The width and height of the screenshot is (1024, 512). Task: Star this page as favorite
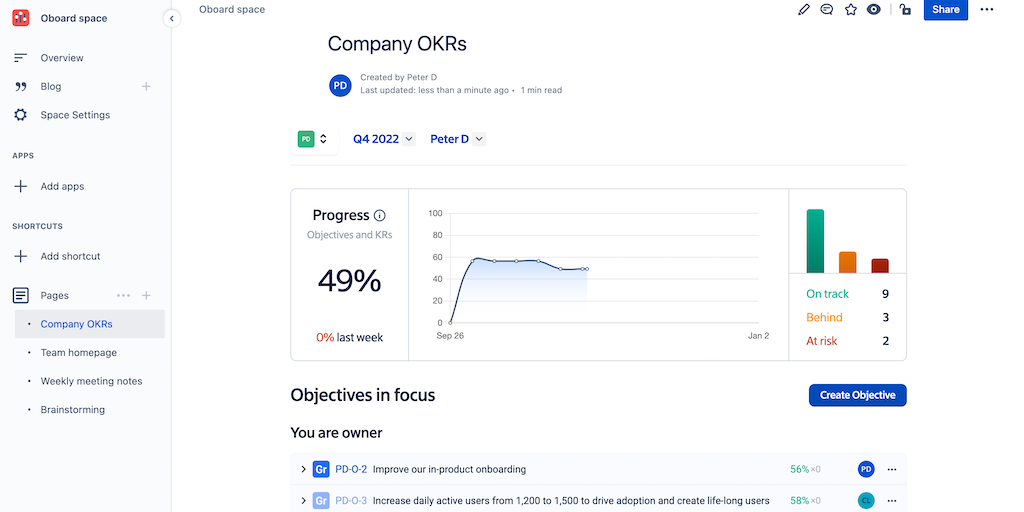click(x=851, y=9)
